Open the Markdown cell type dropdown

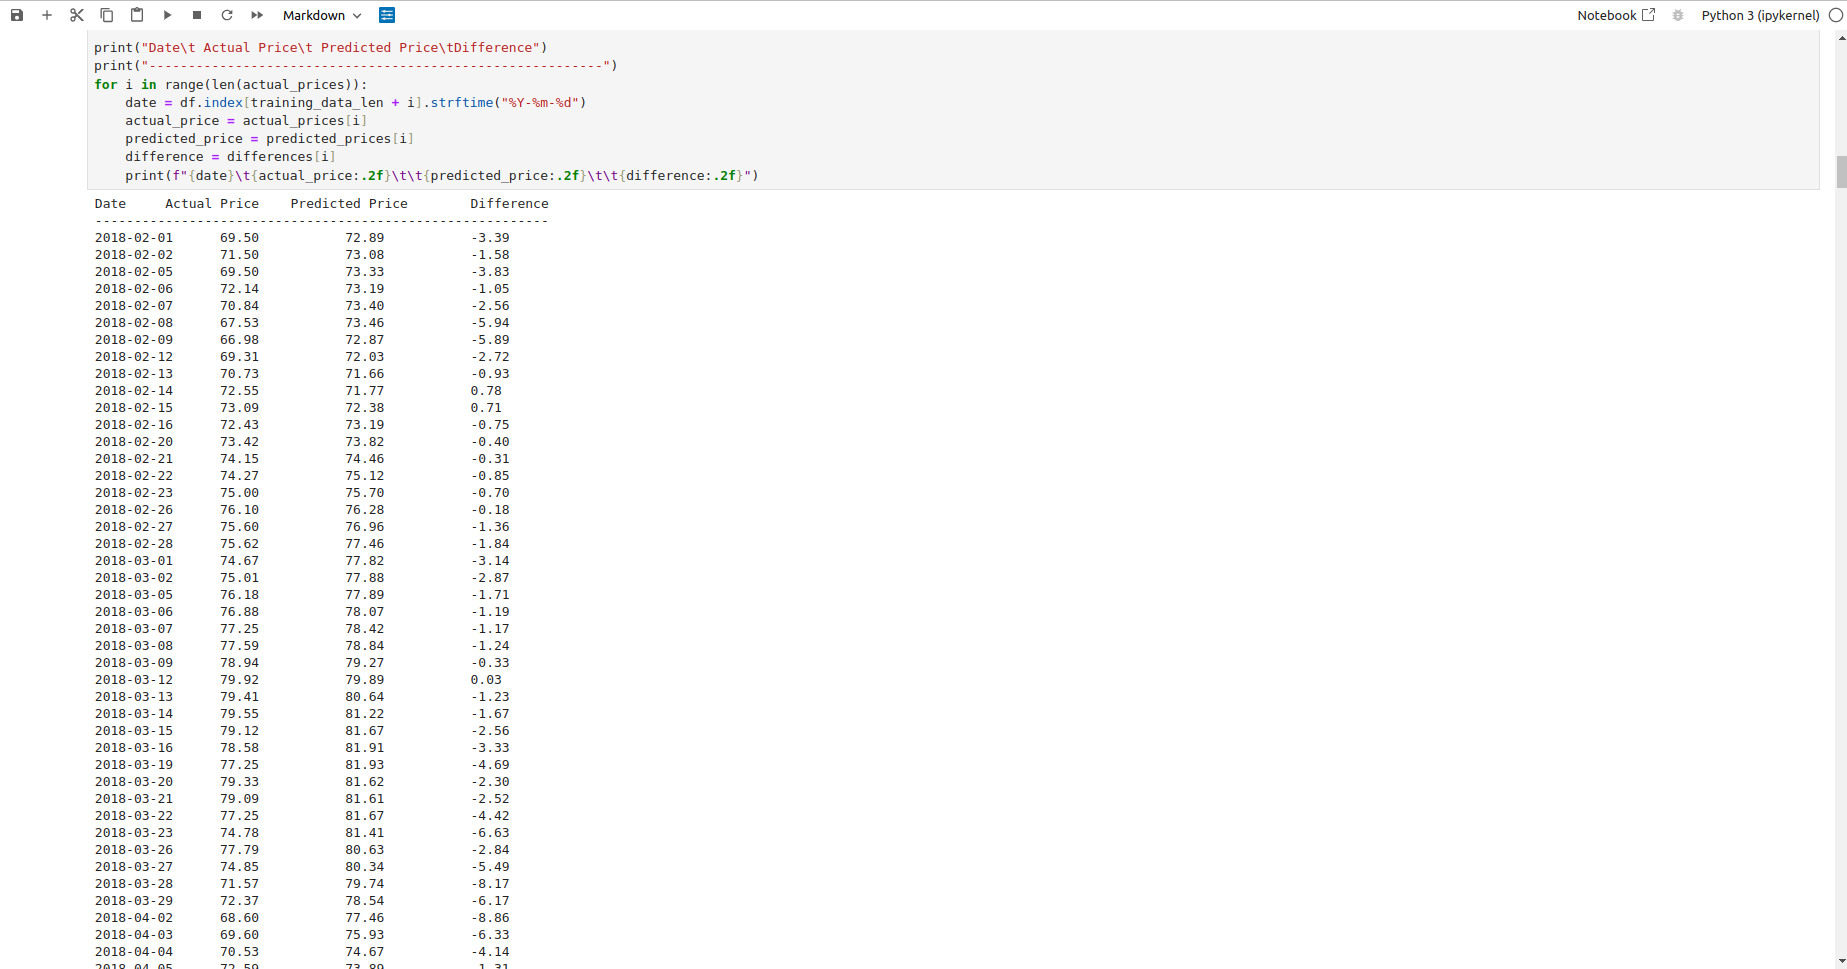pos(321,15)
